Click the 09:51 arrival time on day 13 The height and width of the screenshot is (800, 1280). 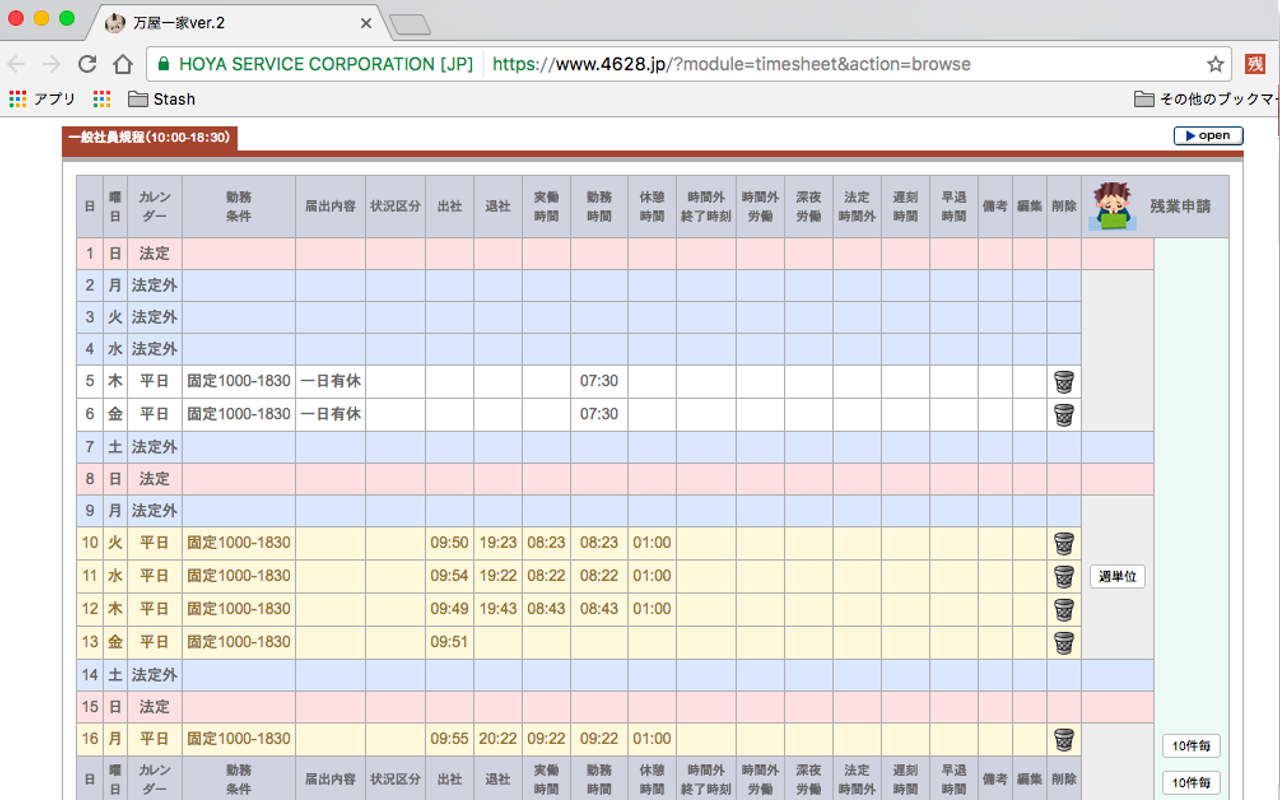pyautogui.click(x=450, y=642)
